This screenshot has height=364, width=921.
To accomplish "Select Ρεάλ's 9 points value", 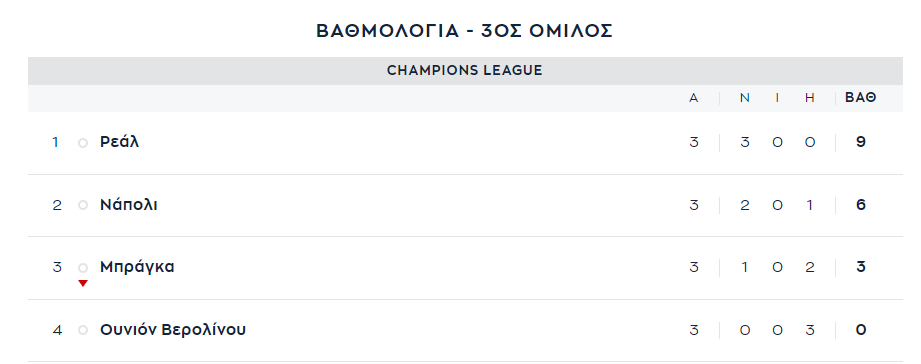I will pyautogui.click(x=861, y=142).
